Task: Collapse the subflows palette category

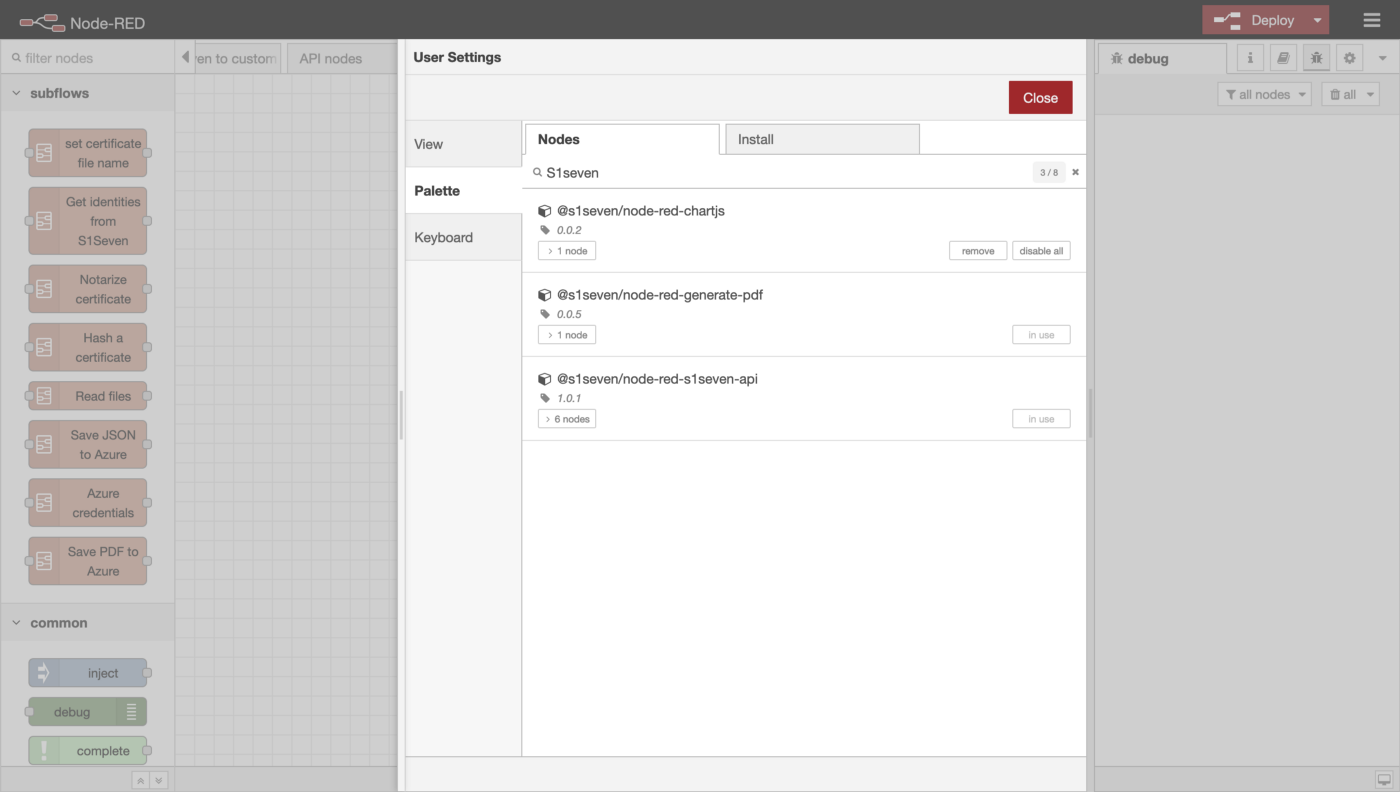Action: [17, 93]
